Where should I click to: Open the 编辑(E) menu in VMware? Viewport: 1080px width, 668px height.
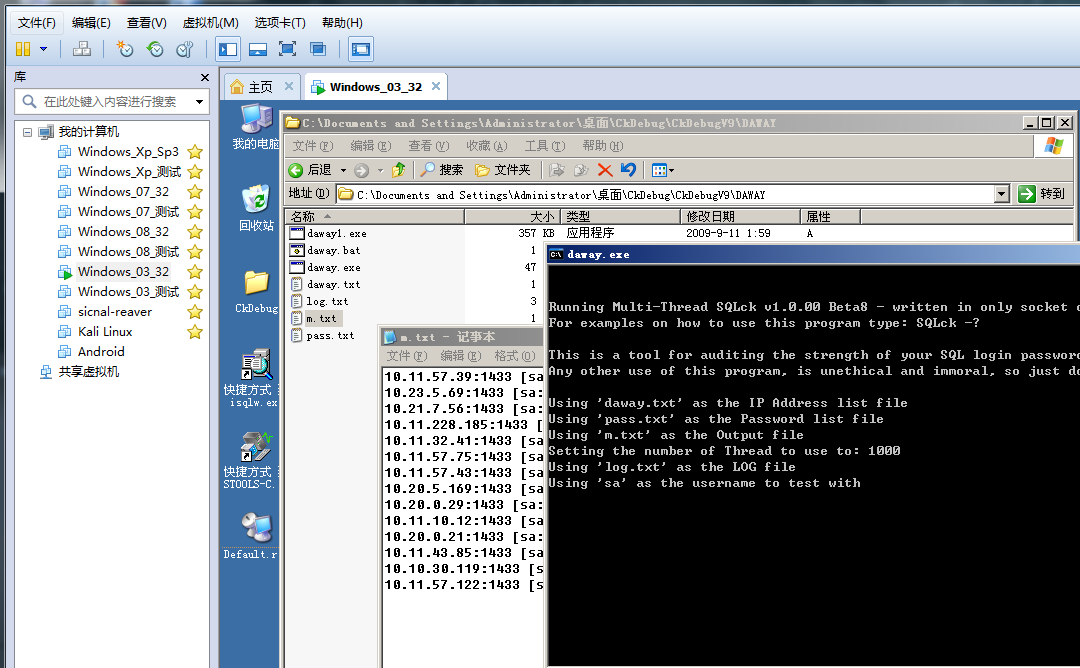point(91,23)
